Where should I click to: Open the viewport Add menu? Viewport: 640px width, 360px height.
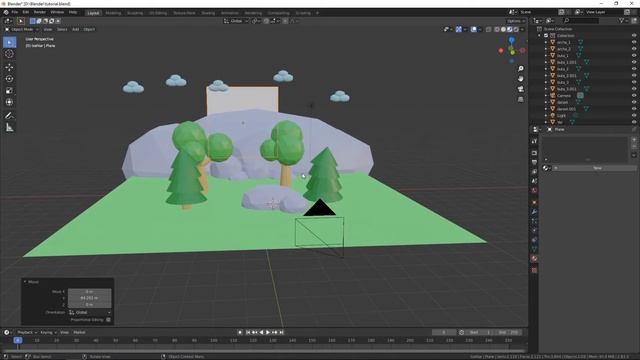point(76,29)
